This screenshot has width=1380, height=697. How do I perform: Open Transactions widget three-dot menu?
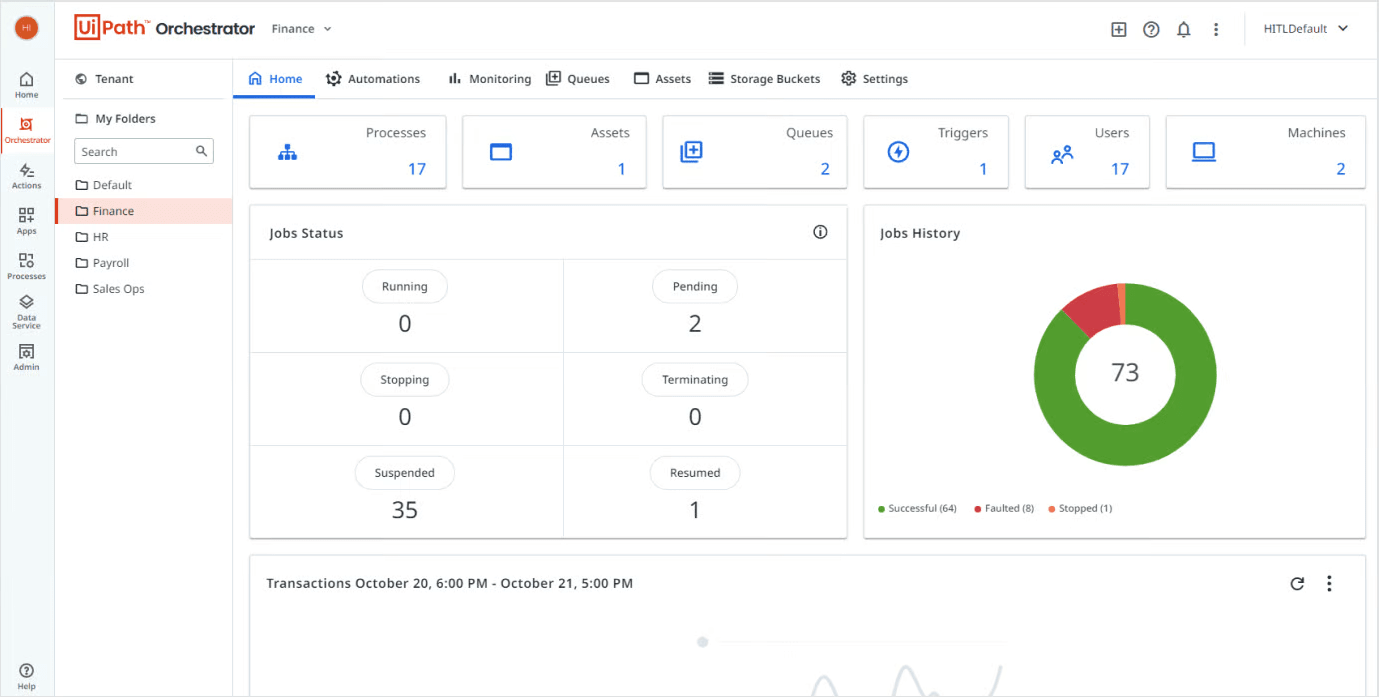pyautogui.click(x=1329, y=584)
